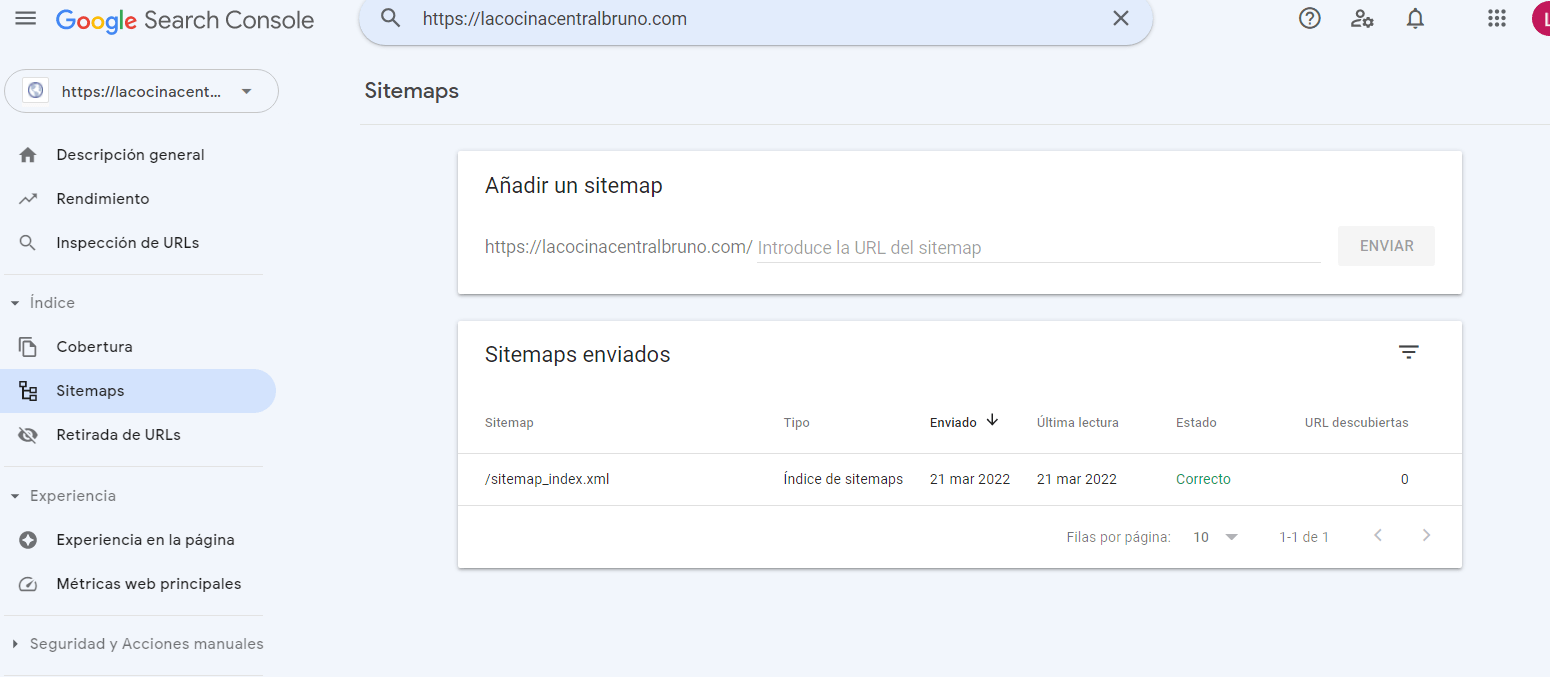Image resolution: width=1550 pixels, height=677 pixels.
Task: Select Sitemaps menu item
Action: pyautogui.click(x=138, y=391)
